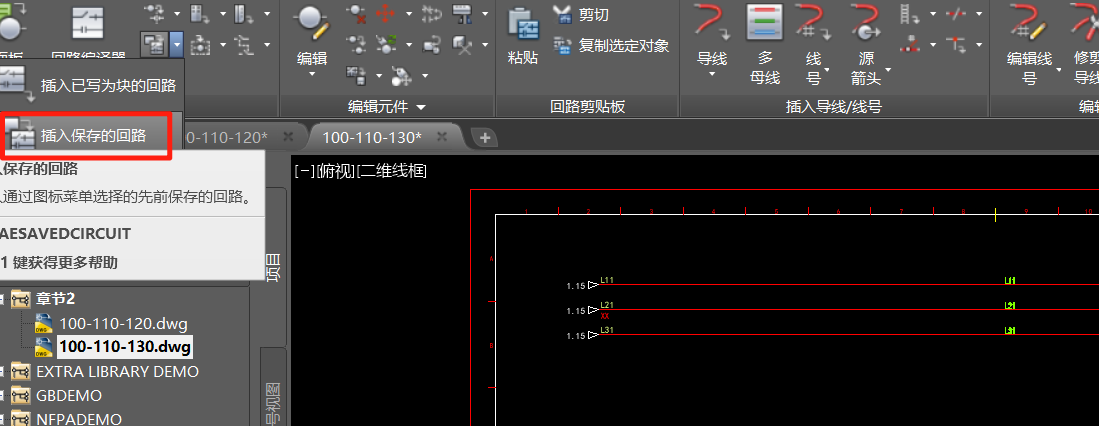Click the 编辑线号 edit wire number icon
This screenshot has height=426, width=1099.
point(1029,24)
